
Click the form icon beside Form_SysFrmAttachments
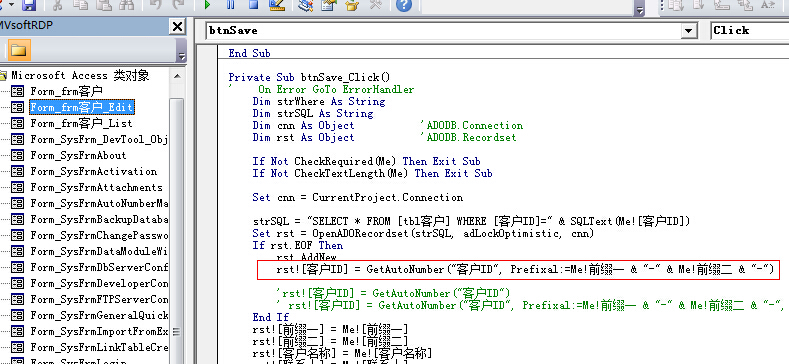(17, 187)
